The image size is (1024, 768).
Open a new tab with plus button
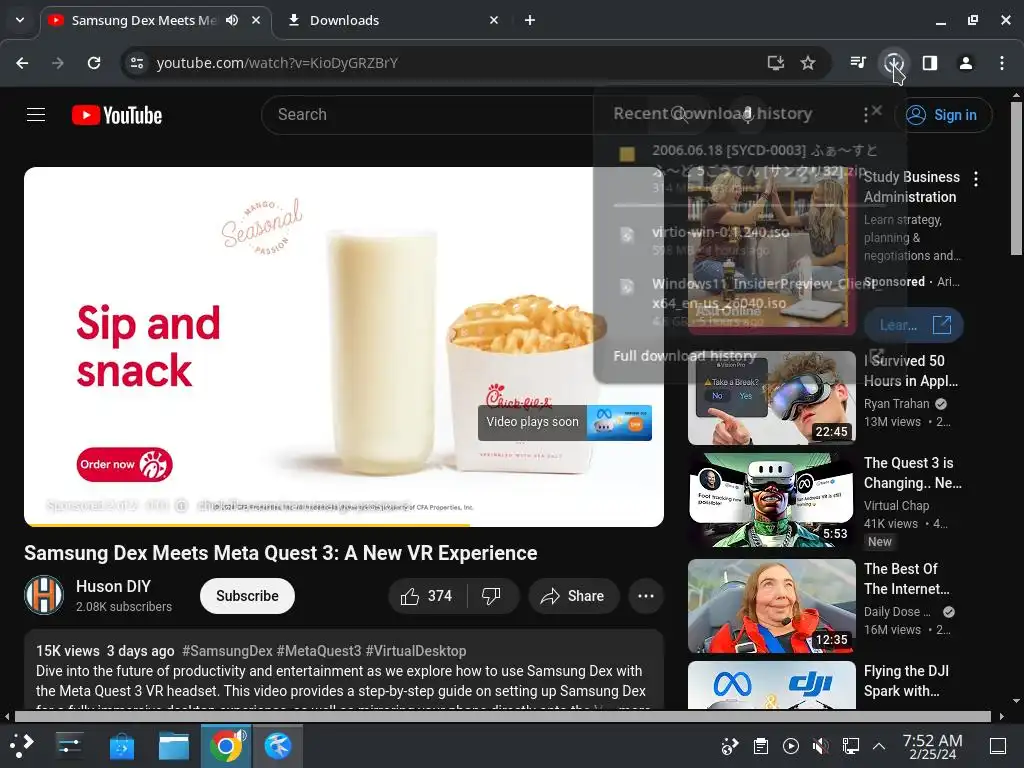click(x=530, y=20)
